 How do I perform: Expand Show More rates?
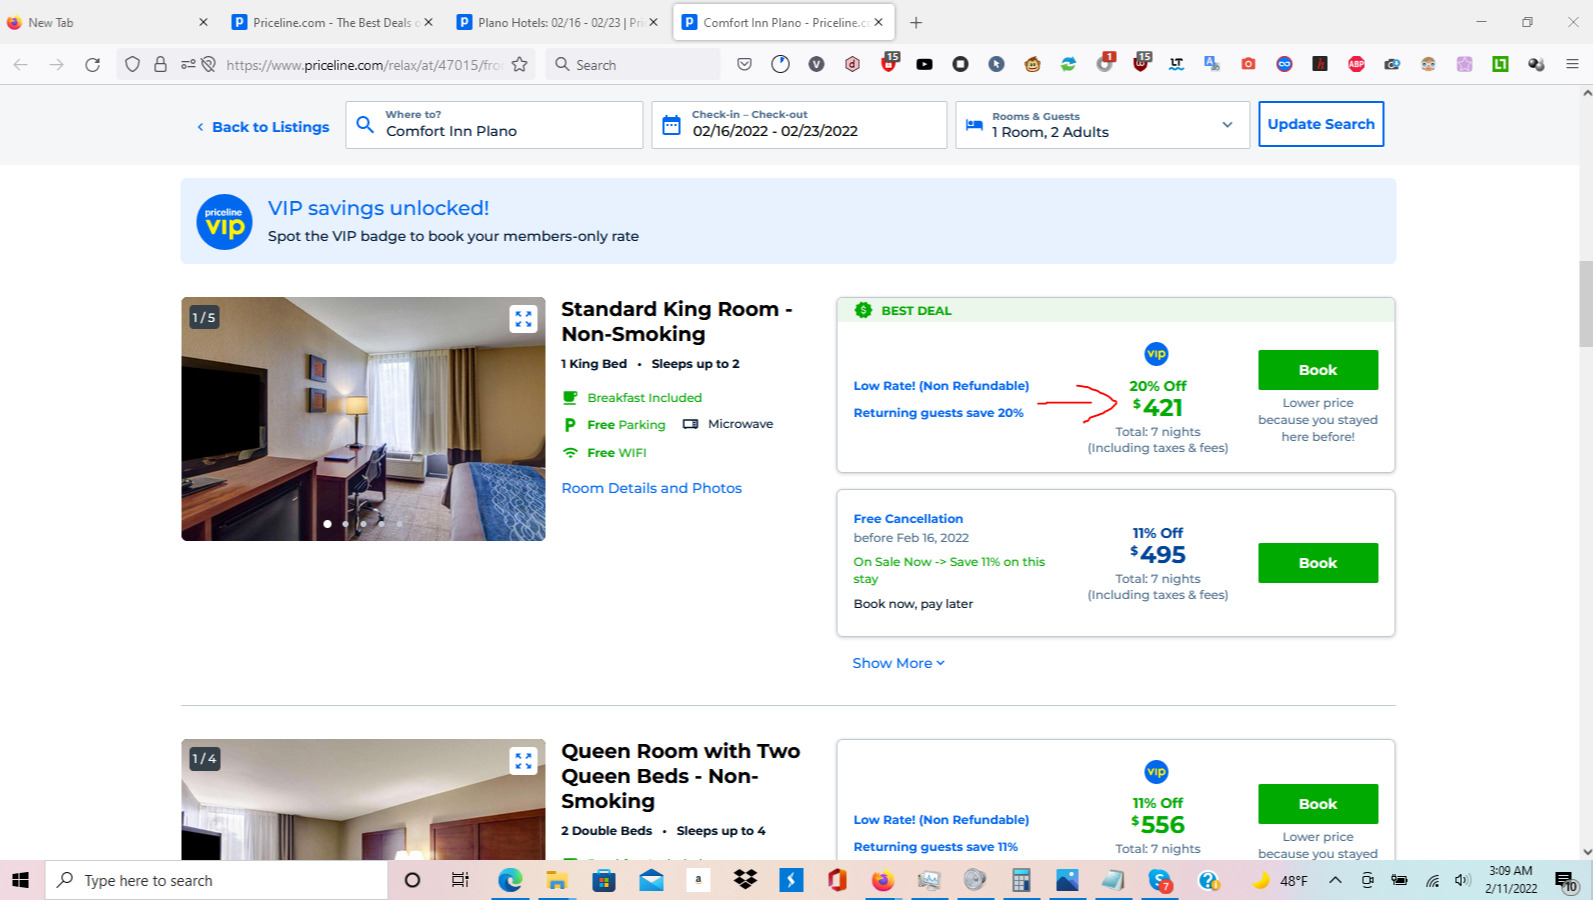coord(898,663)
